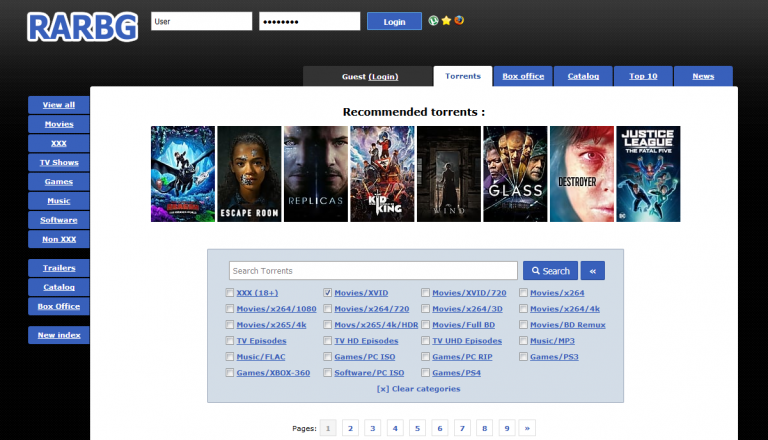Open Trailers in the sidebar
The image size is (768, 440).
tap(59, 268)
